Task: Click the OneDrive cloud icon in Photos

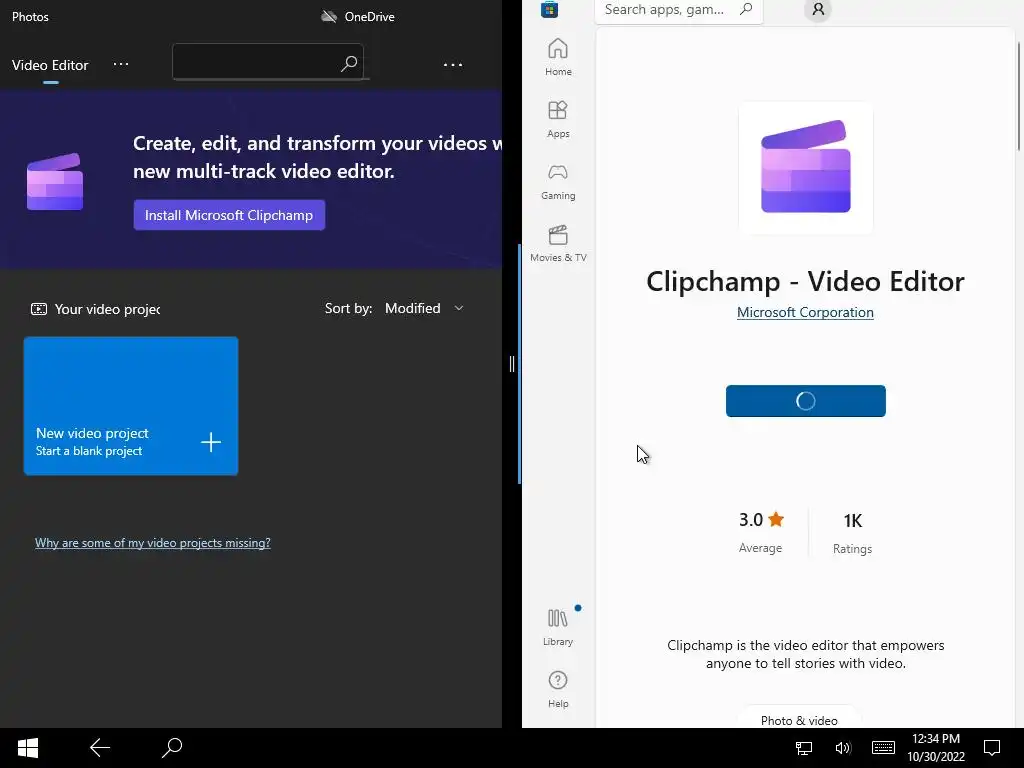Action: (x=329, y=16)
